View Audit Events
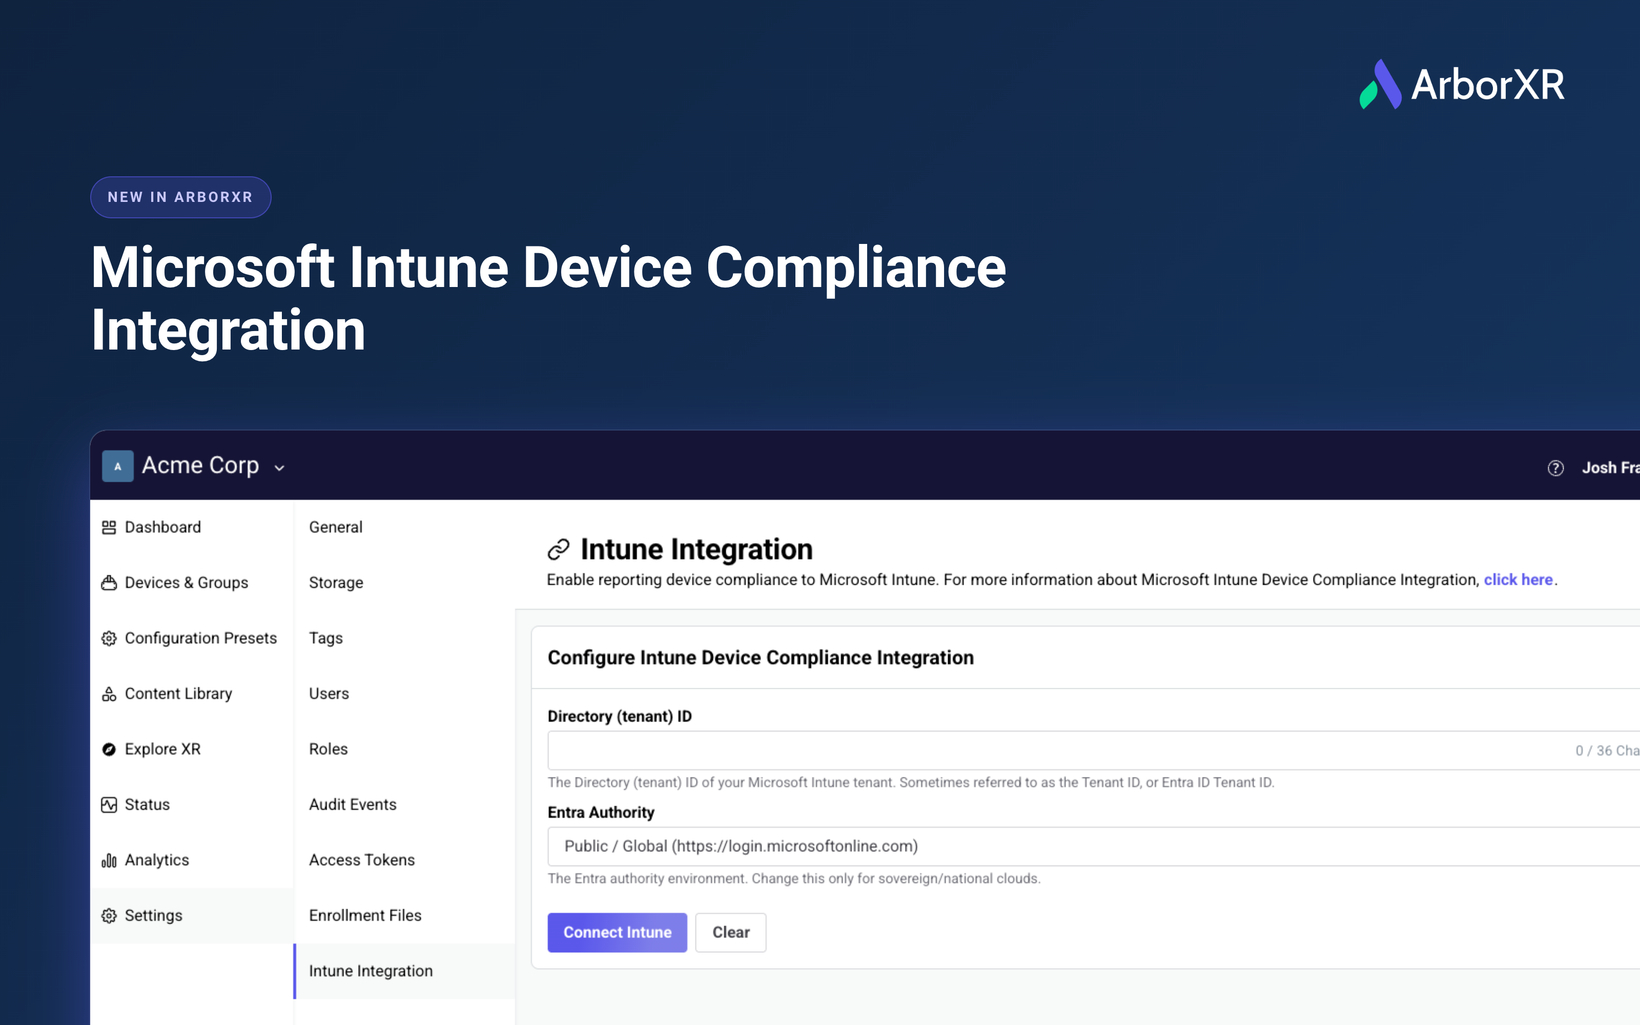 click(x=404, y=805)
